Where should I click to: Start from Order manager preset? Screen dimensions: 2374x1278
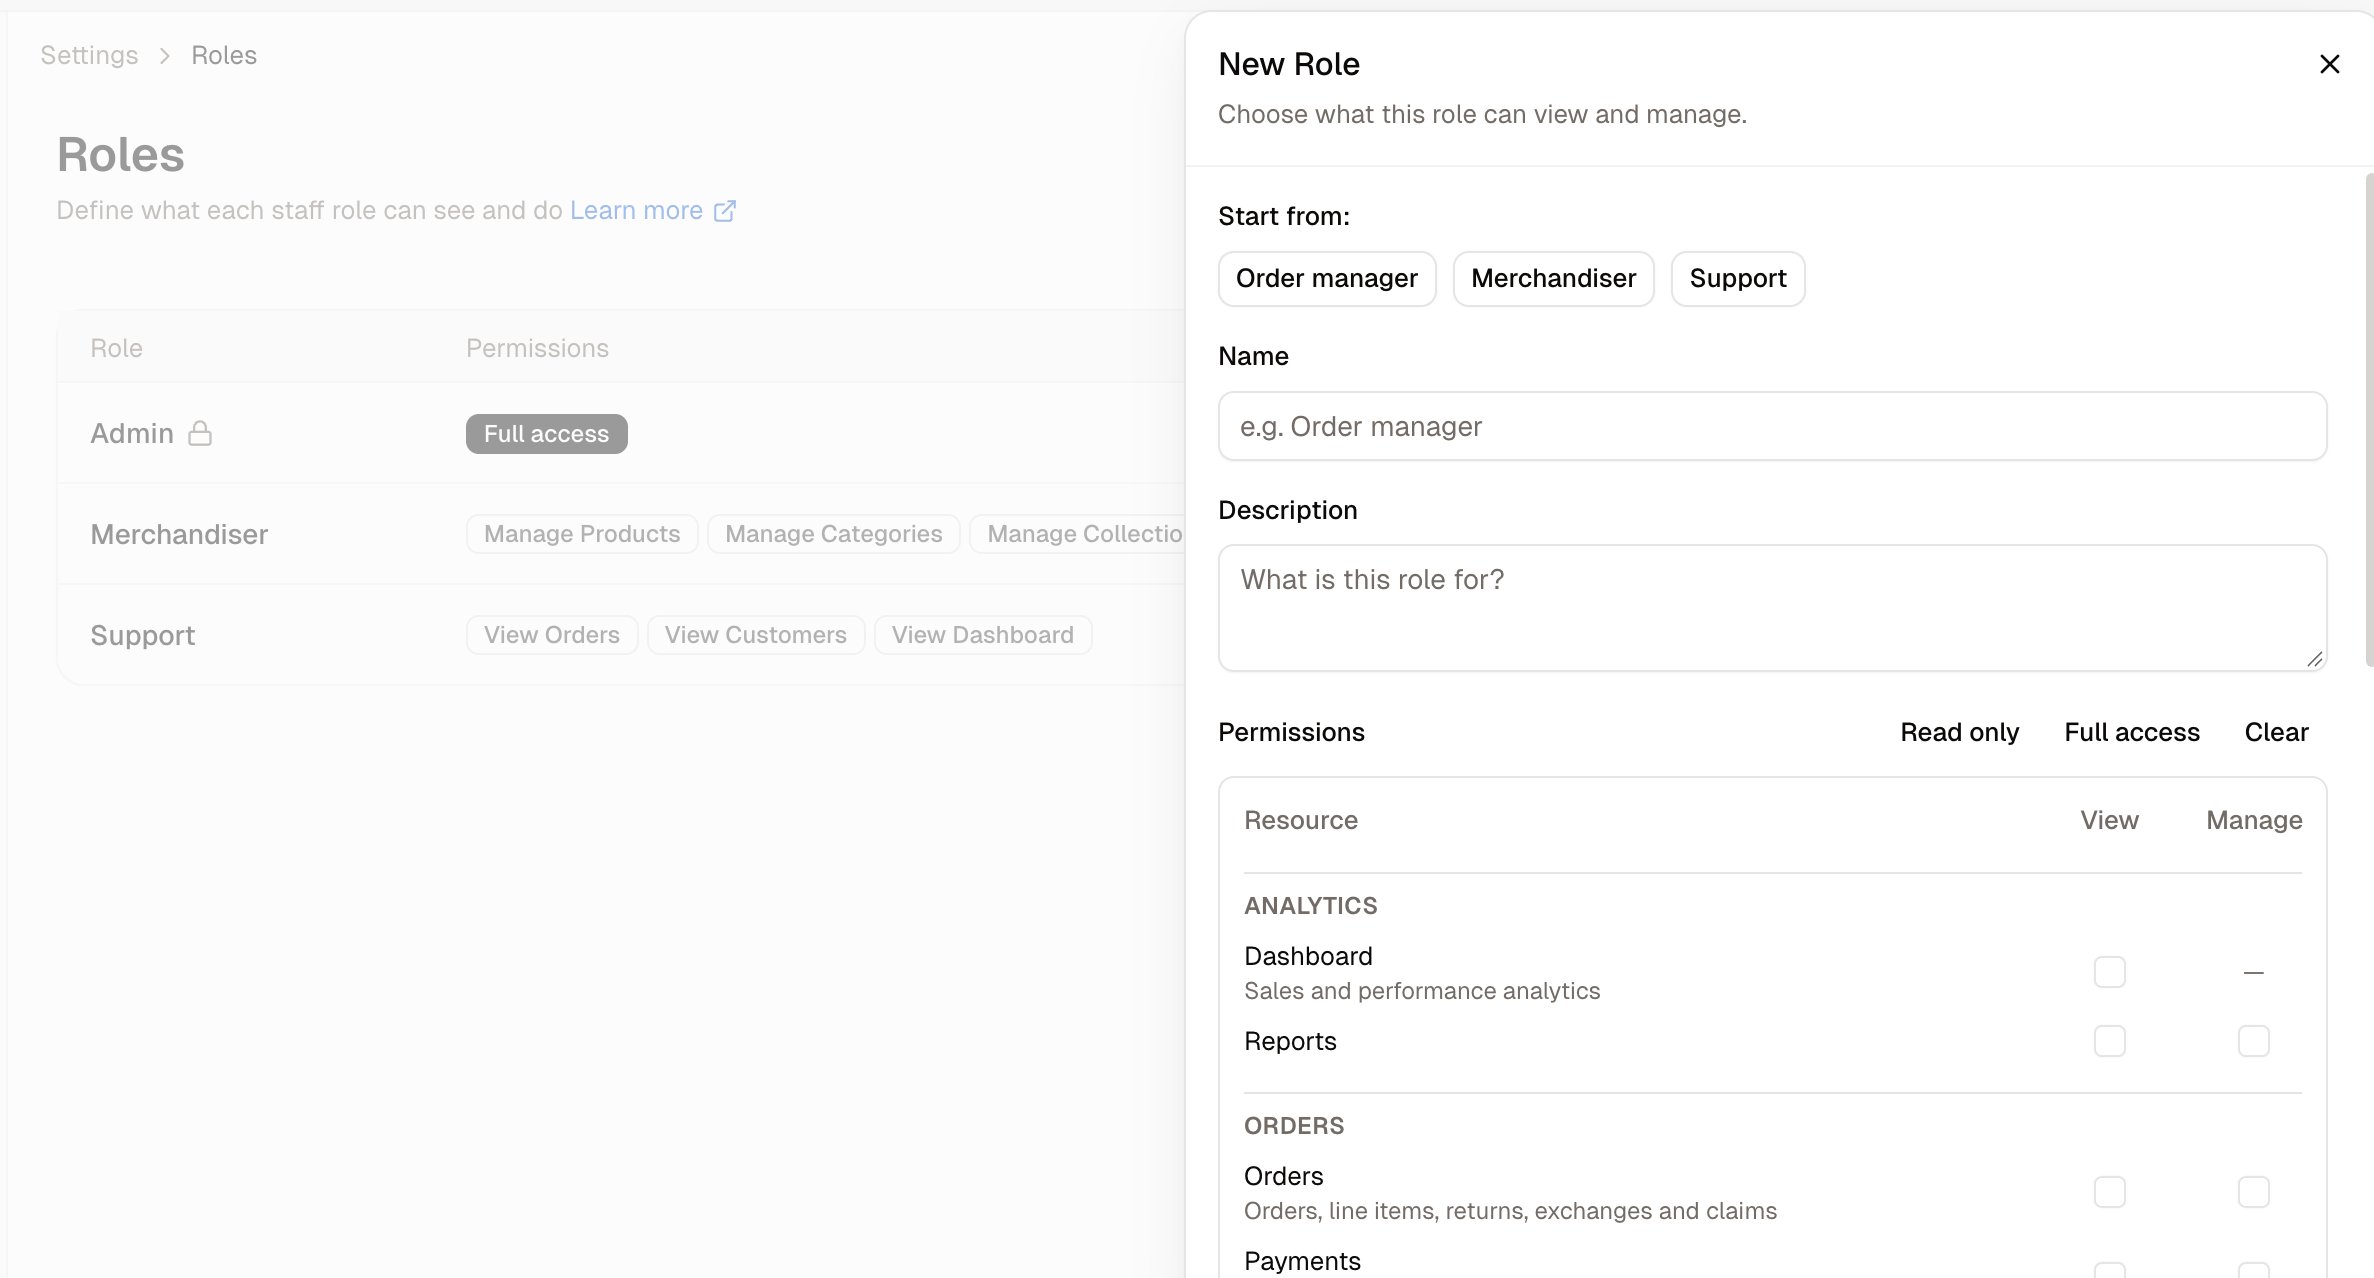1327,279
